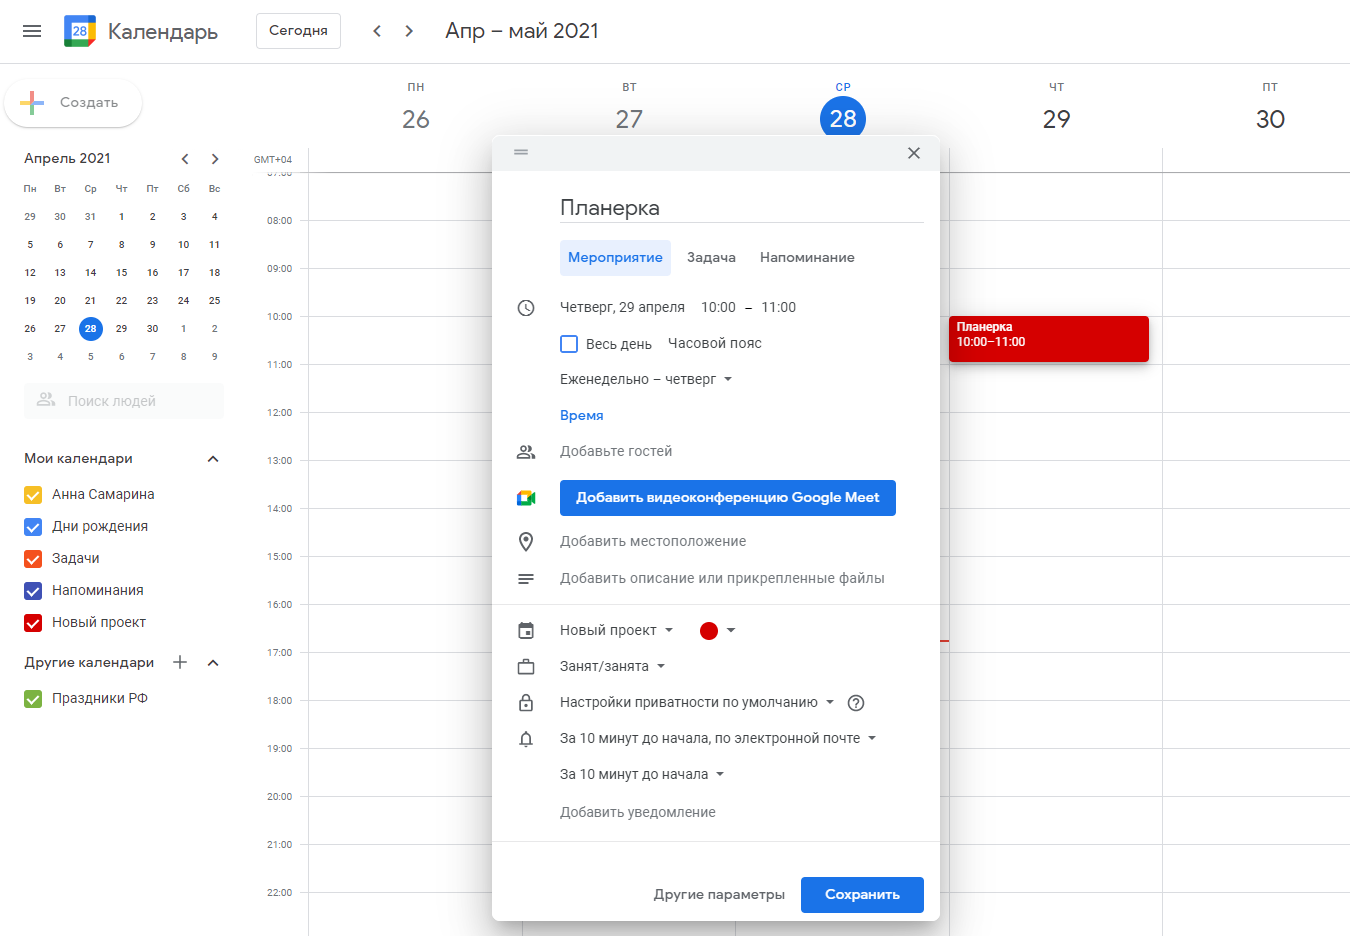Switch to the "Задача" tab
The width and height of the screenshot is (1350, 936).
[711, 258]
